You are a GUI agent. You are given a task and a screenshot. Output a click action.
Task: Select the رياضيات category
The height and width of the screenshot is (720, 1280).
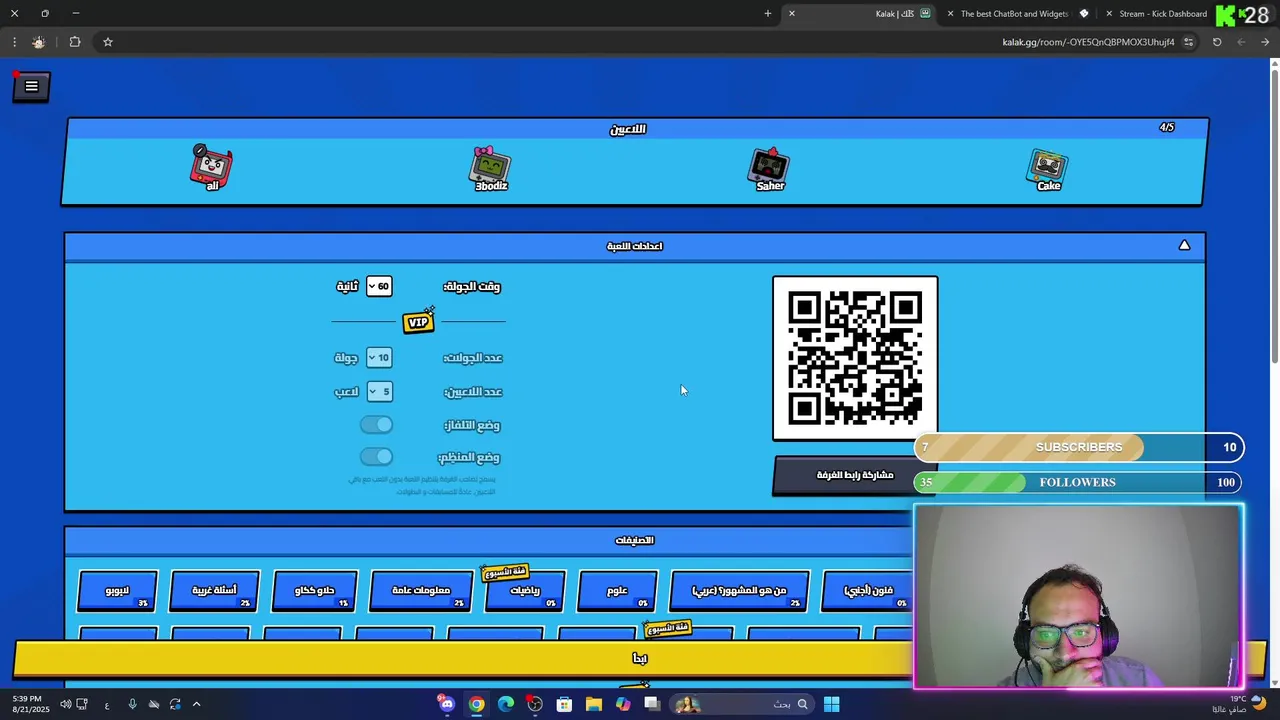525,591
